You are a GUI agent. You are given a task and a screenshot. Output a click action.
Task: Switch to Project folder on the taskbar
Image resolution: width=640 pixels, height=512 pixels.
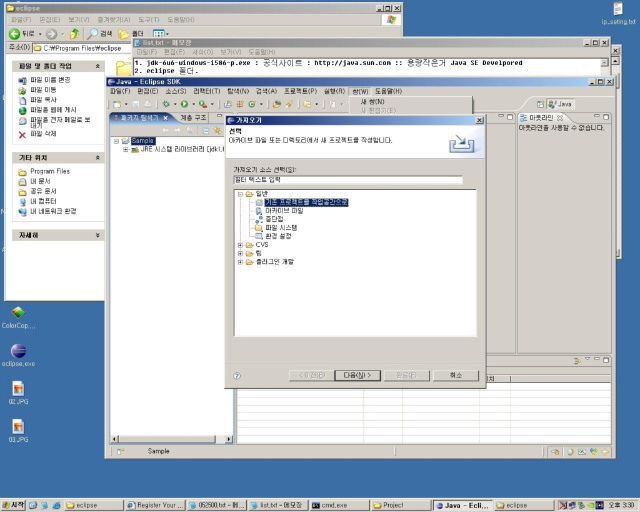400,505
